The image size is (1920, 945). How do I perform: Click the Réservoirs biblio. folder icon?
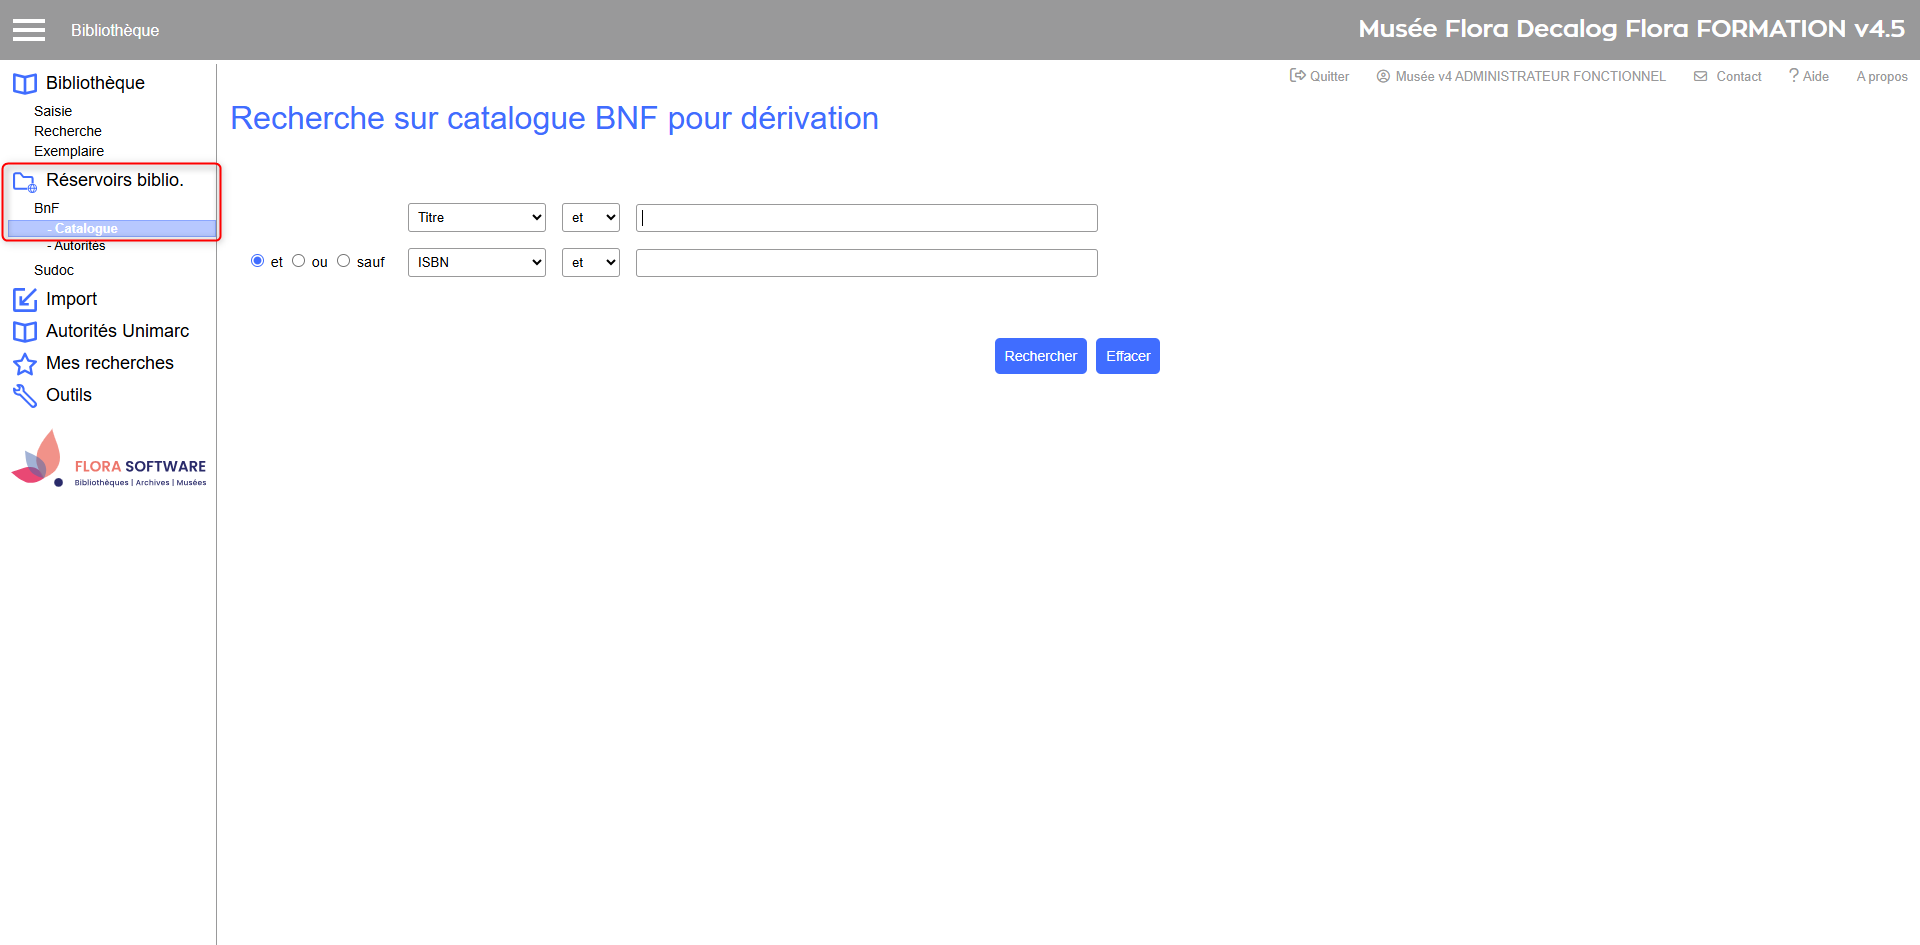25,181
